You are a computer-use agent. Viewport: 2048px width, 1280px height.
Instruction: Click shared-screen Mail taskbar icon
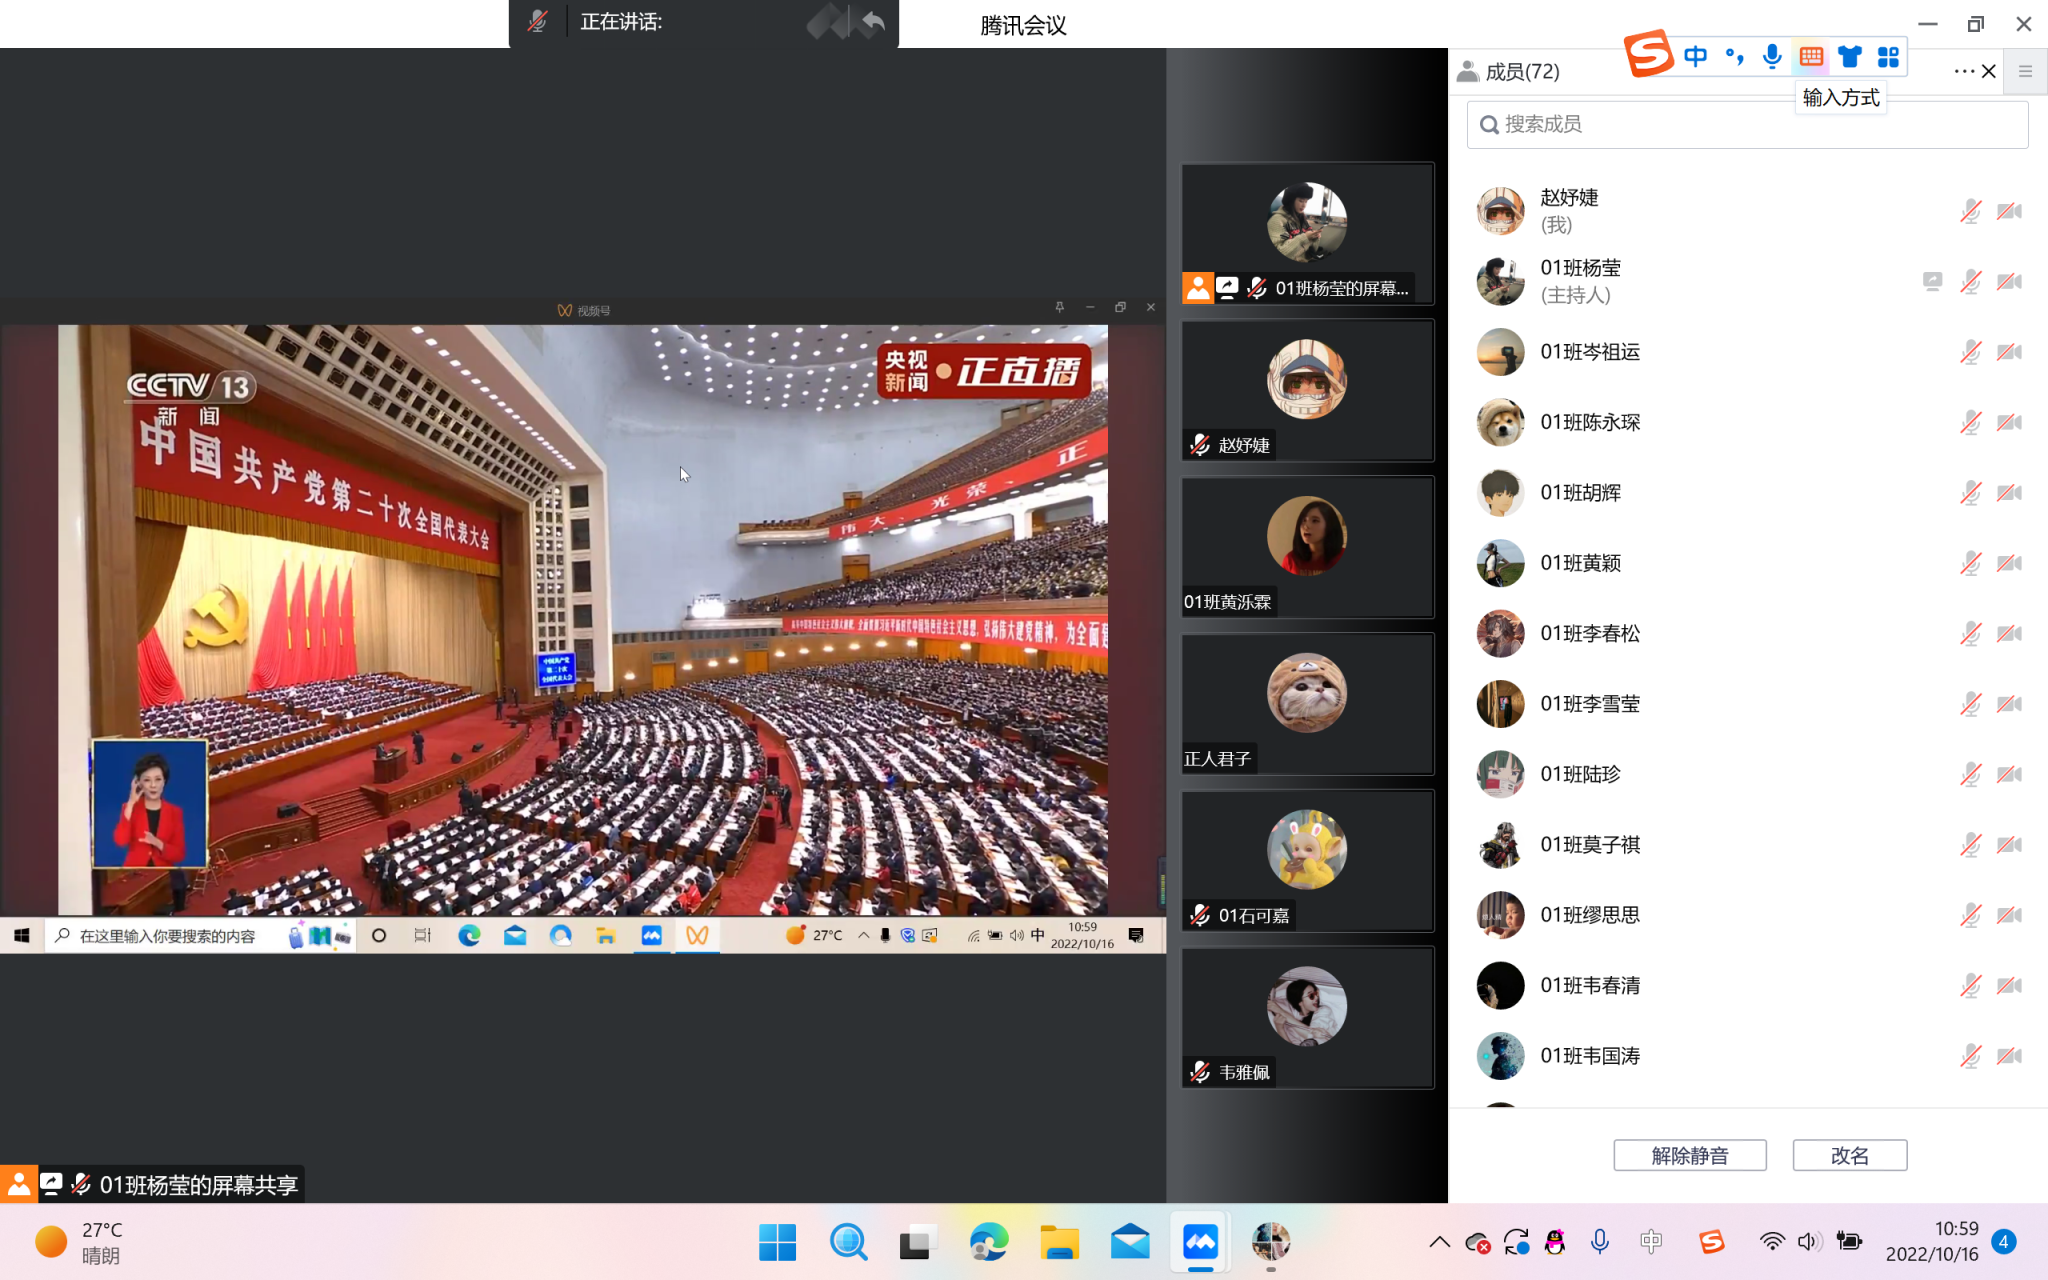515,936
